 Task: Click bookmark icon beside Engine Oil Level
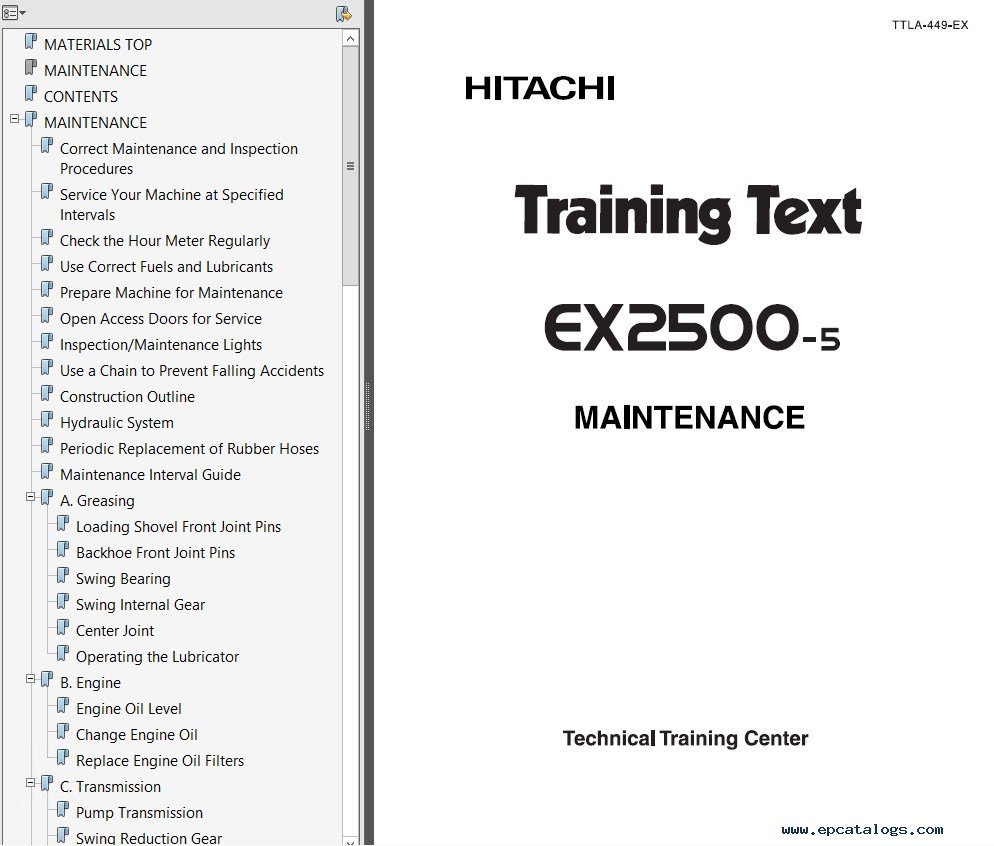tap(63, 706)
